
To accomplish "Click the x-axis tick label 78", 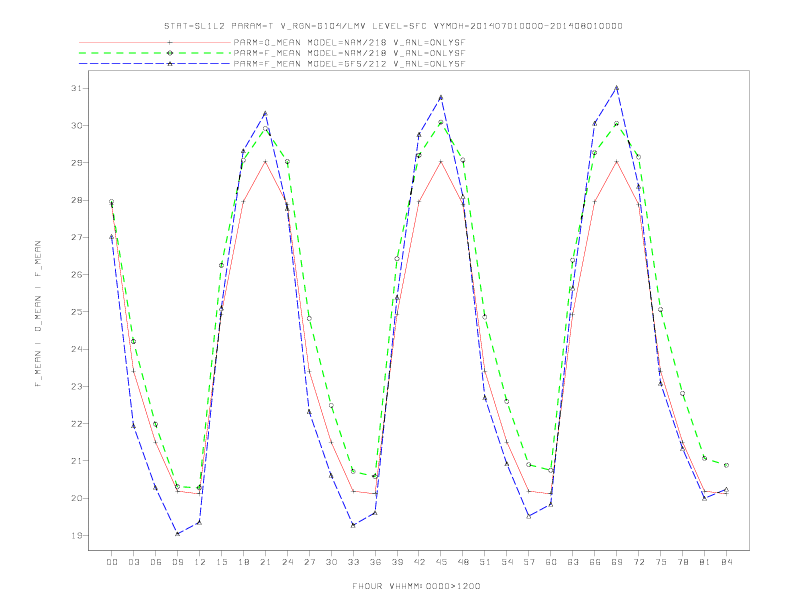I will pos(682,562).
